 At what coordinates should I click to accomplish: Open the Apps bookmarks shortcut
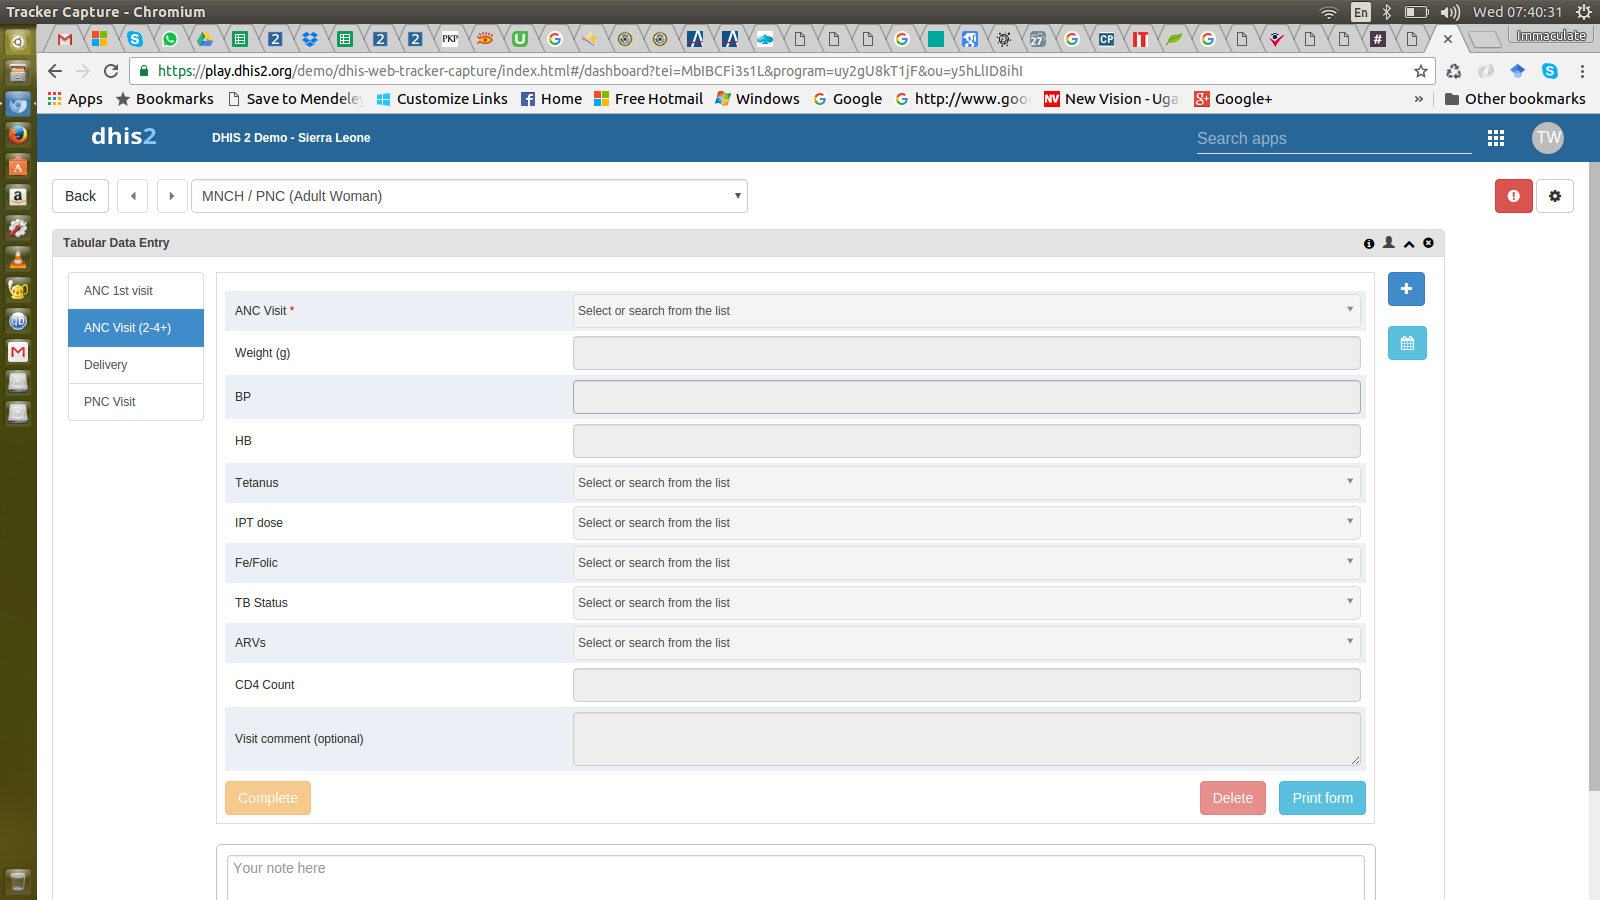[x=75, y=99]
